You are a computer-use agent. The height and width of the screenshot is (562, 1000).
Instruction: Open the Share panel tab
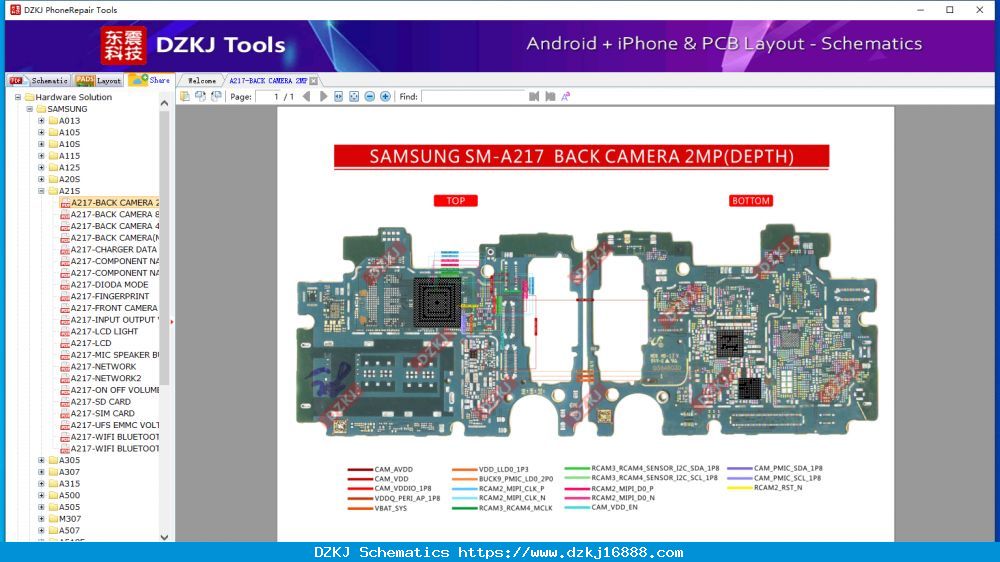tap(150, 80)
